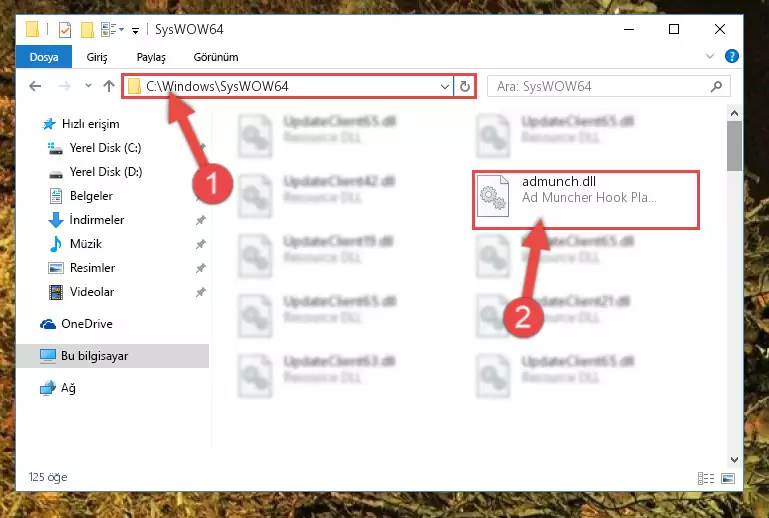769x518 pixels.
Task: Open Videolar in the sidebar
Action: coord(81,292)
